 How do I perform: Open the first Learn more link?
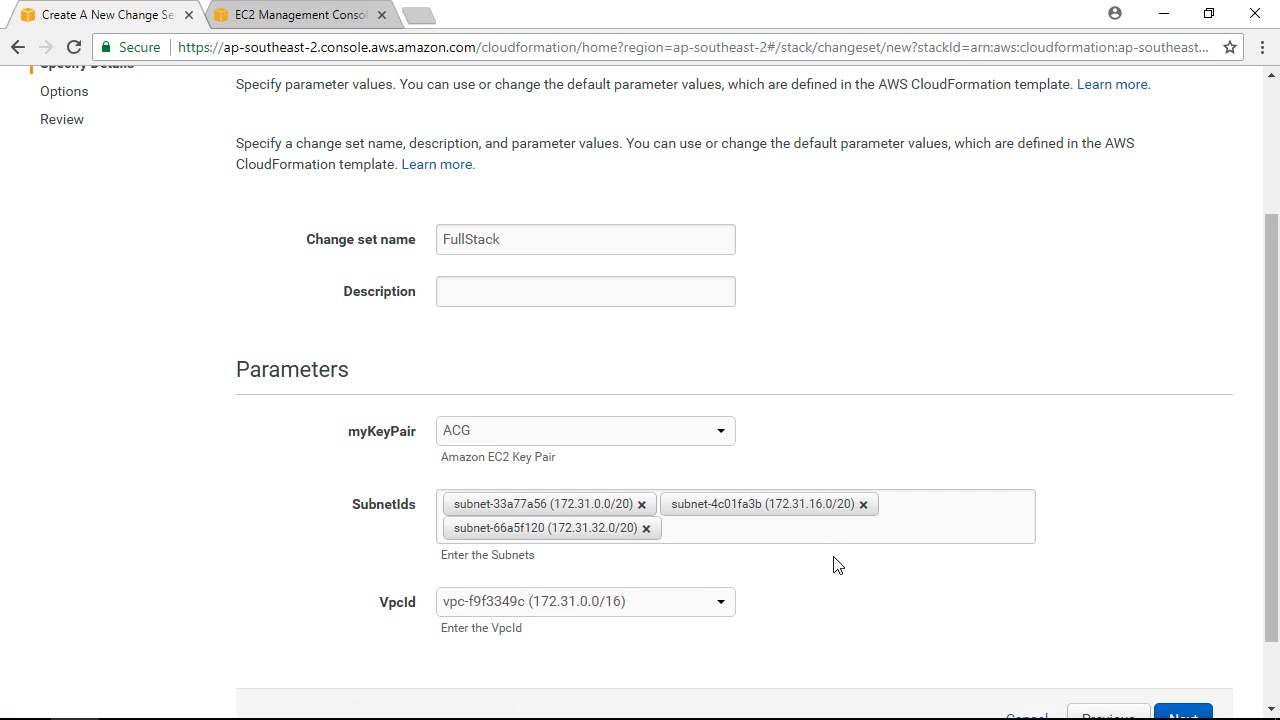point(1113,84)
